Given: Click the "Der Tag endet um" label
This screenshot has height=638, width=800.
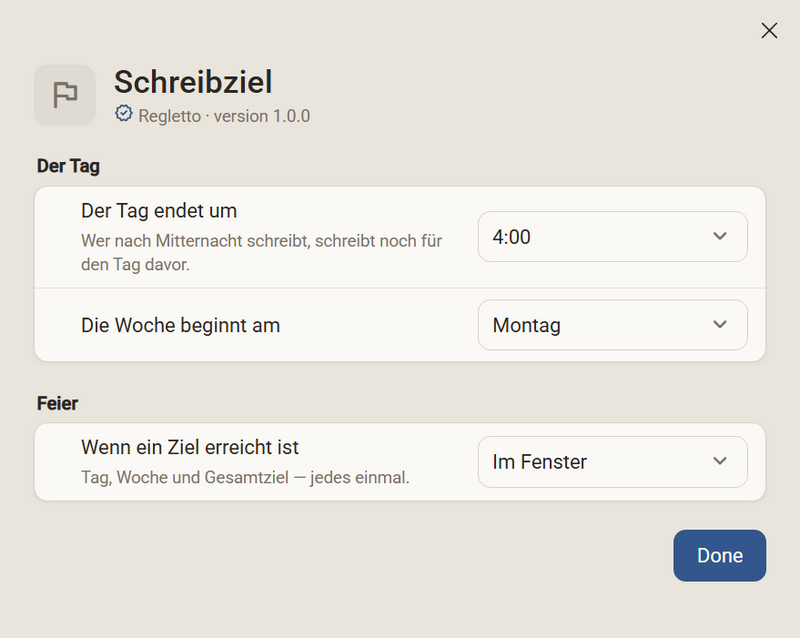Looking at the screenshot, I should [159, 211].
